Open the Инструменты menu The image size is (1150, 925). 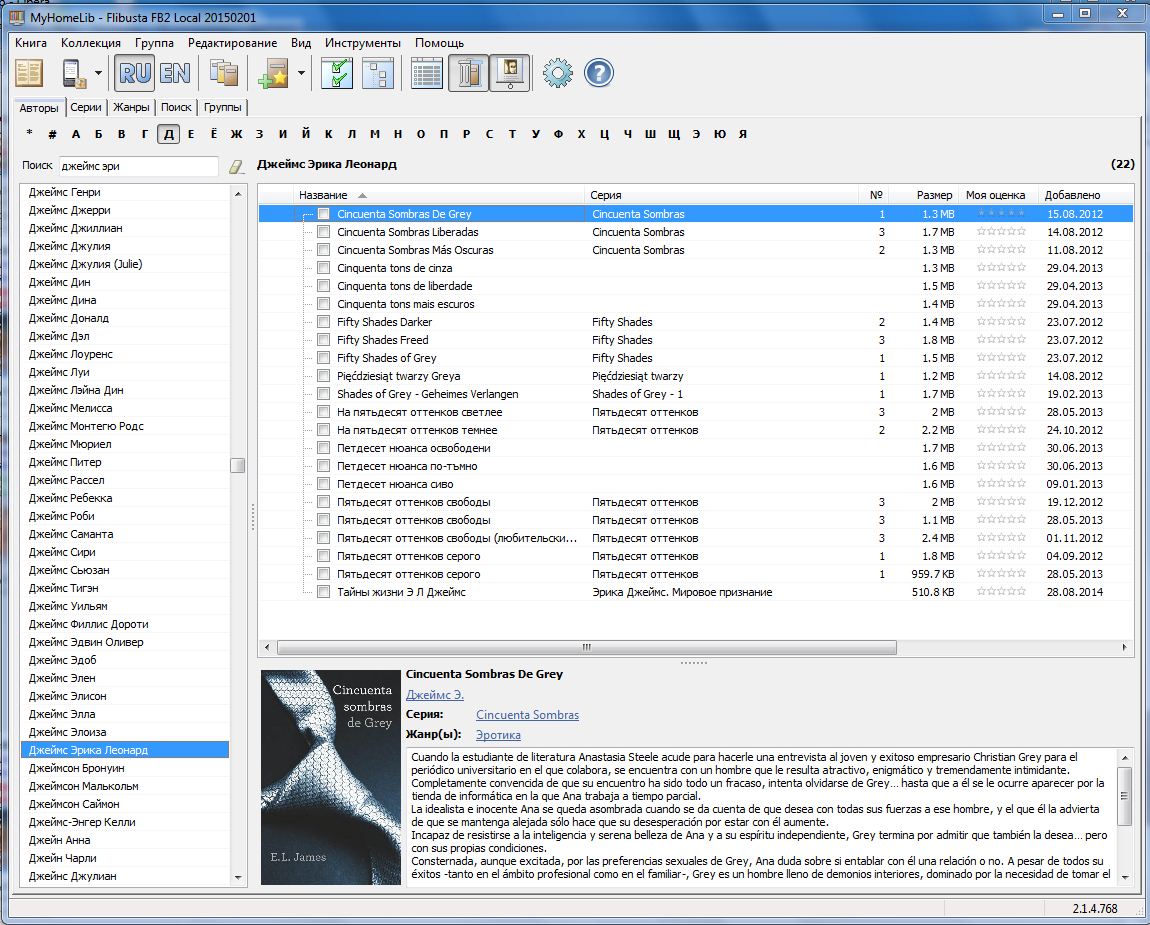point(363,43)
